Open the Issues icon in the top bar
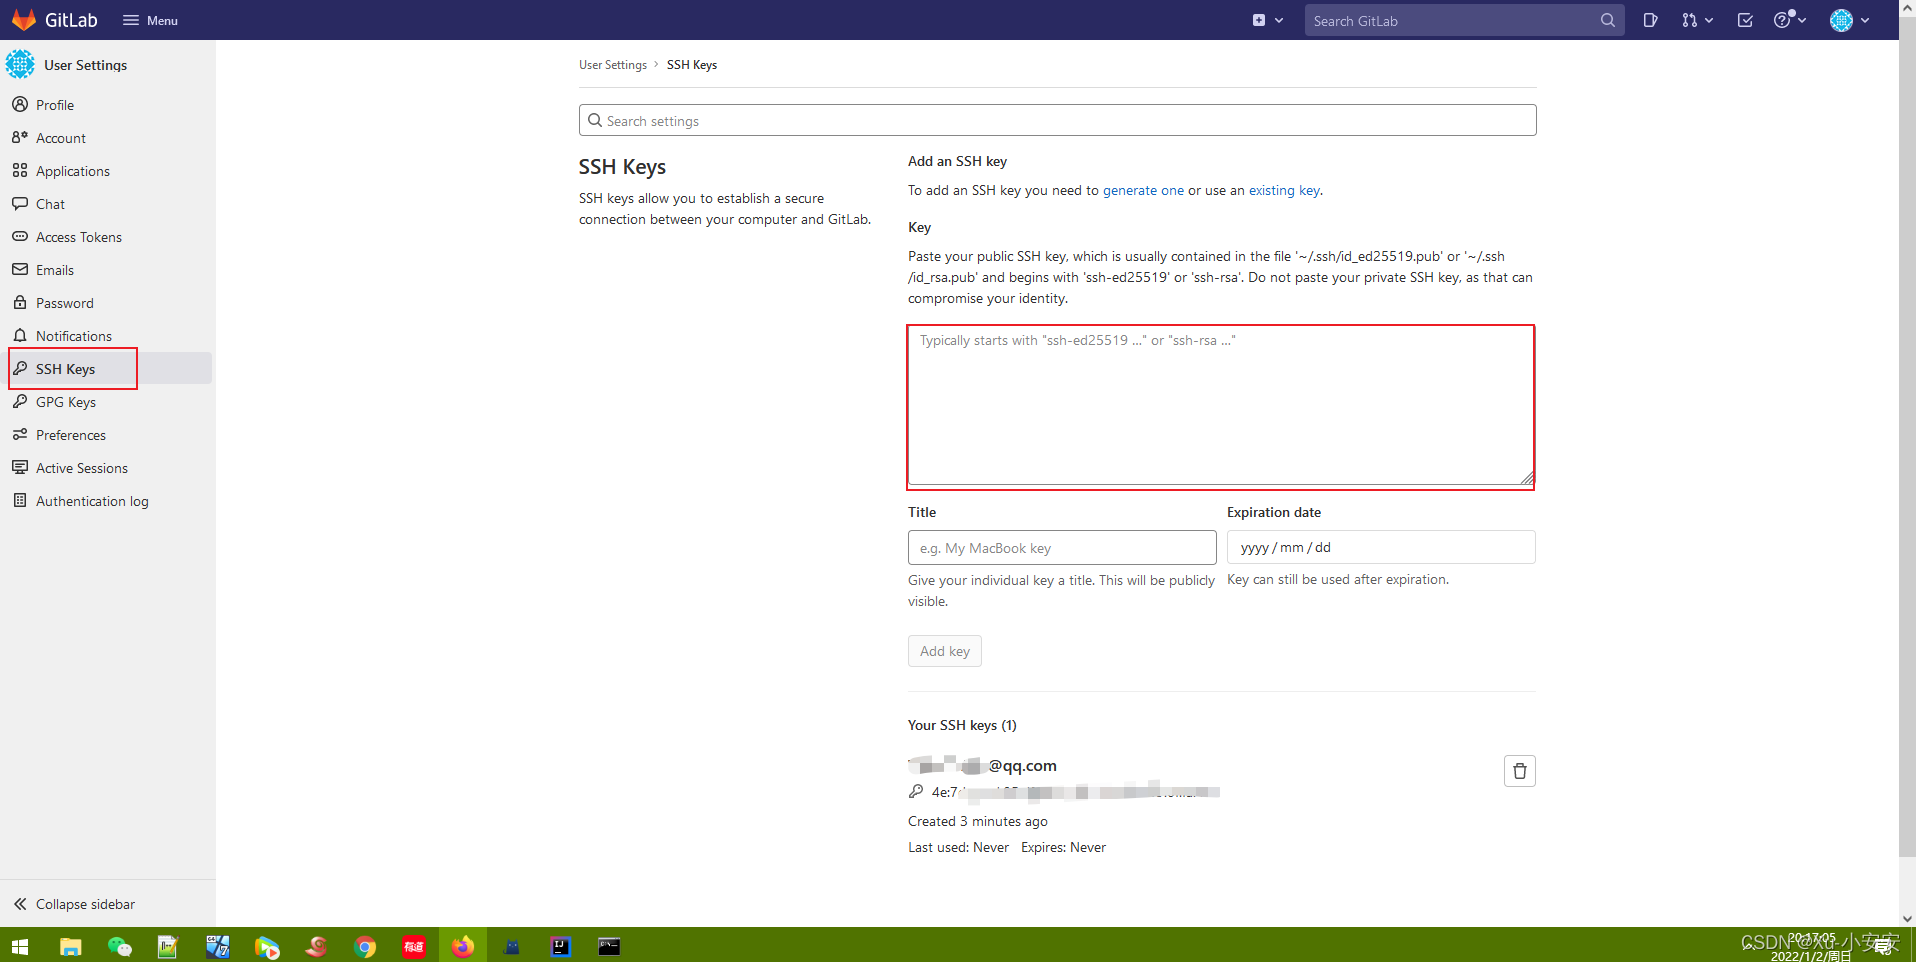The width and height of the screenshot is (1916, 962). [1651, 20]
